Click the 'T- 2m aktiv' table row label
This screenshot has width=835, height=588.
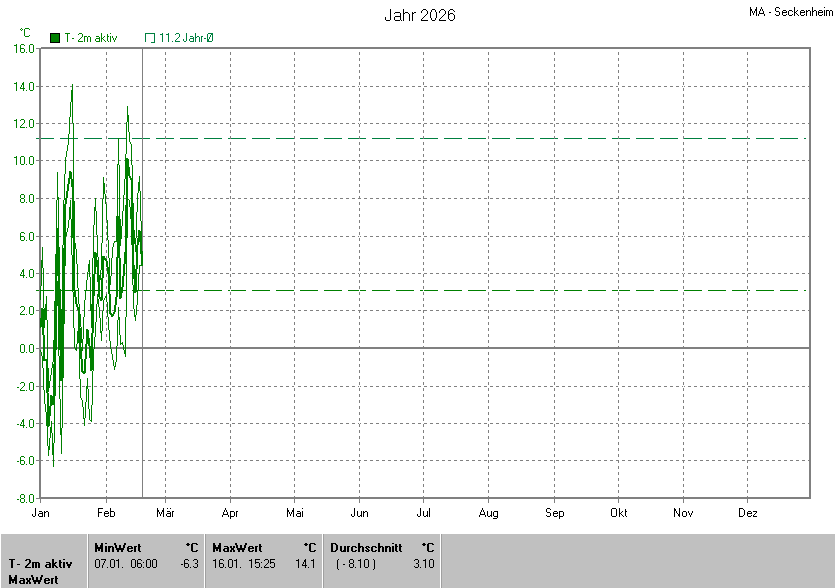[x=40, y=564]
